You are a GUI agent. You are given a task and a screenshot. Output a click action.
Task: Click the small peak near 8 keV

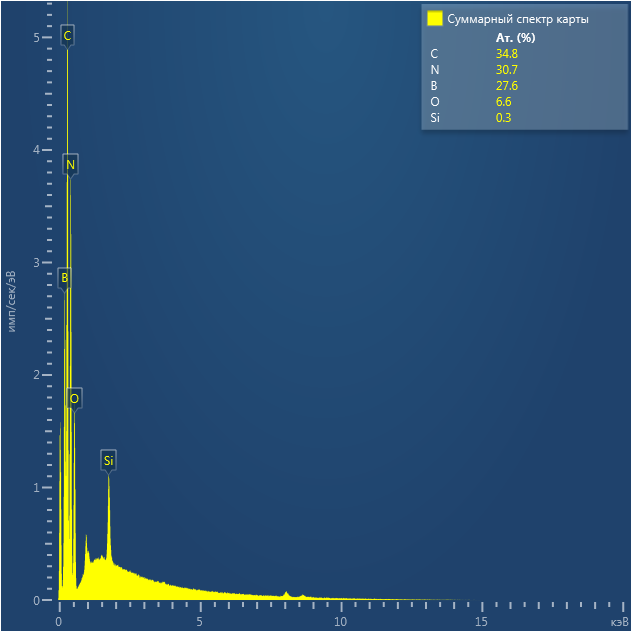pyautogui.click(x=286, y=594)
